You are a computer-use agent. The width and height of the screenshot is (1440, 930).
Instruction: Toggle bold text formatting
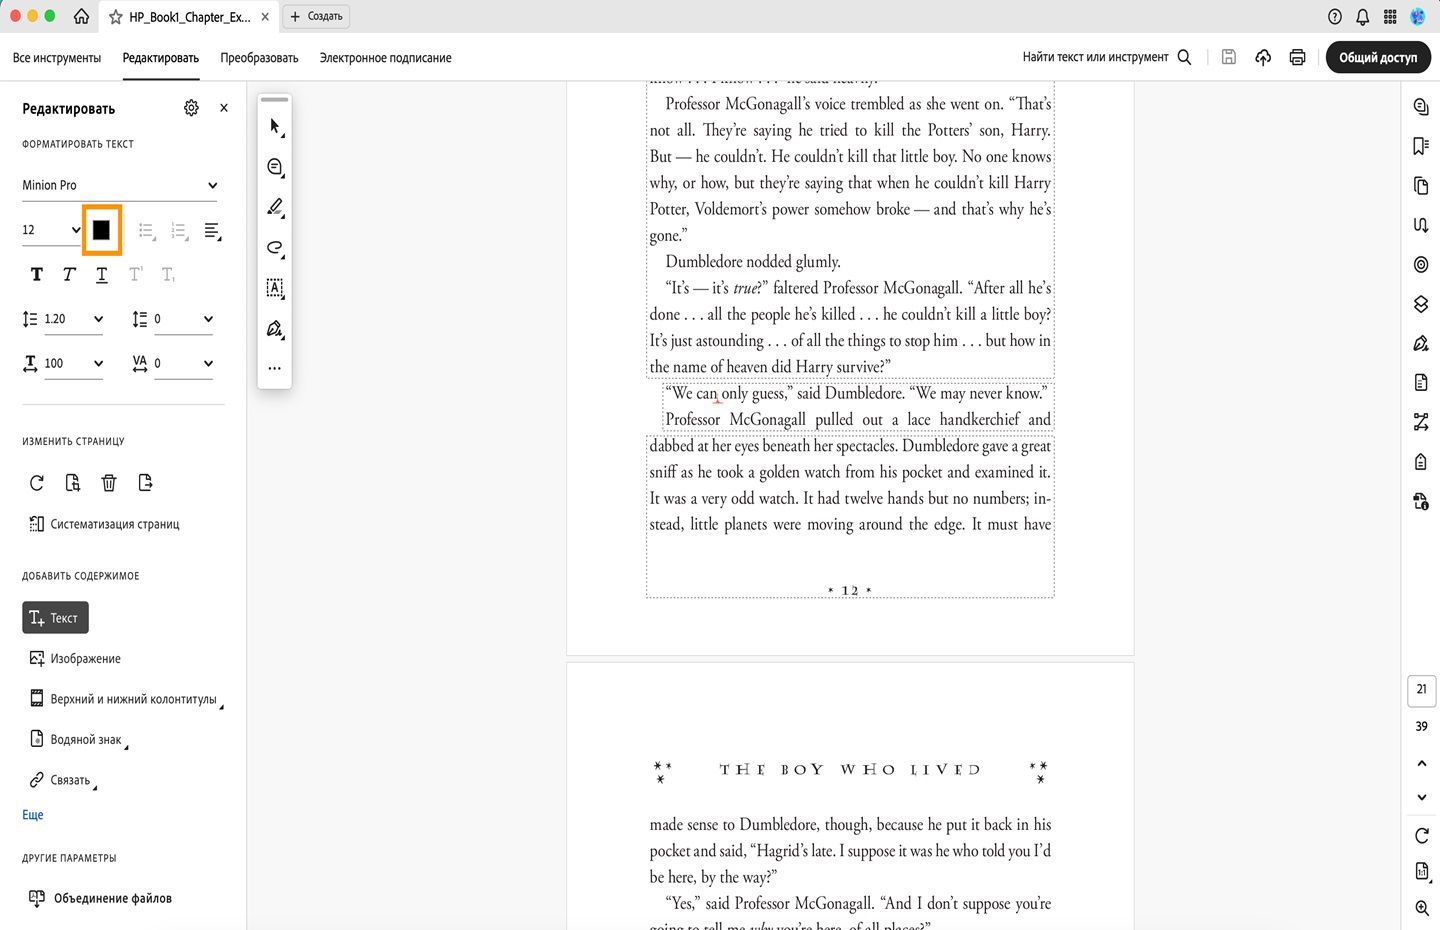coord(37,274)
